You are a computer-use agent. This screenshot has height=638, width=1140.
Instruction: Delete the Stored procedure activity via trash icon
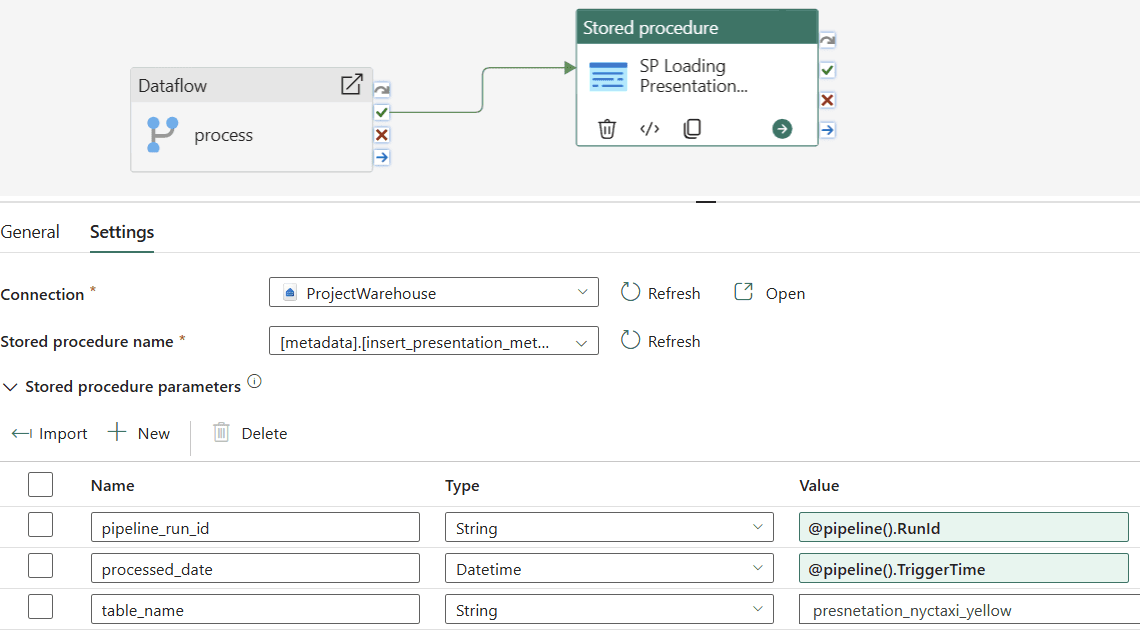607,129
